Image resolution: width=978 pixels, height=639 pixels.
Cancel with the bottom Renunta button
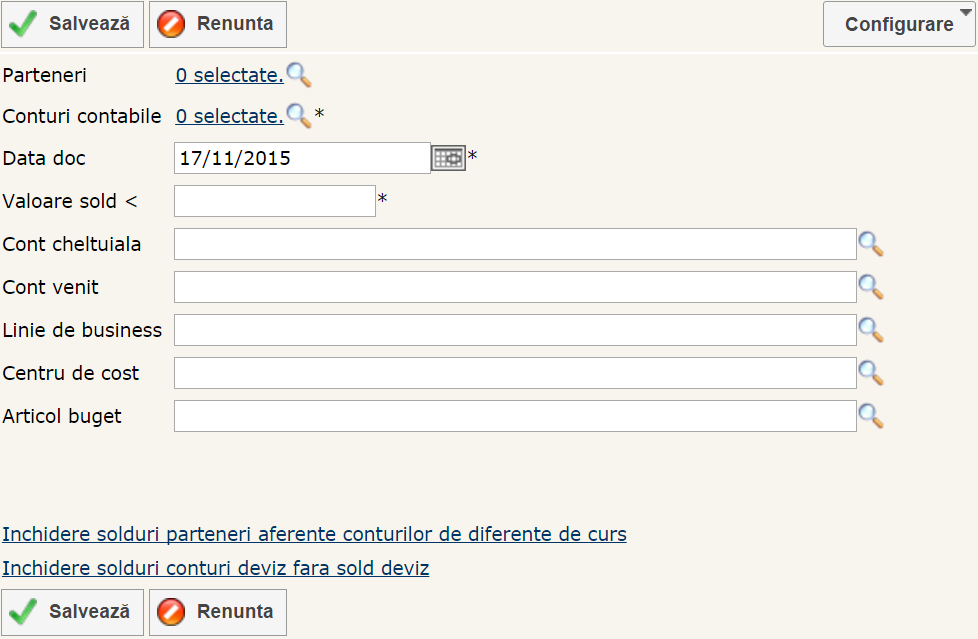(218, 612)
